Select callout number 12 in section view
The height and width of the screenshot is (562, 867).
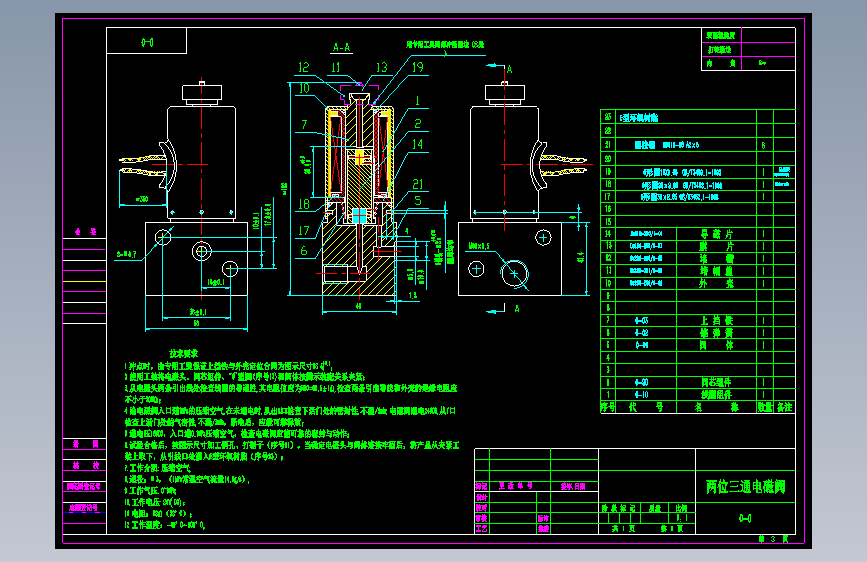point(304,67)
